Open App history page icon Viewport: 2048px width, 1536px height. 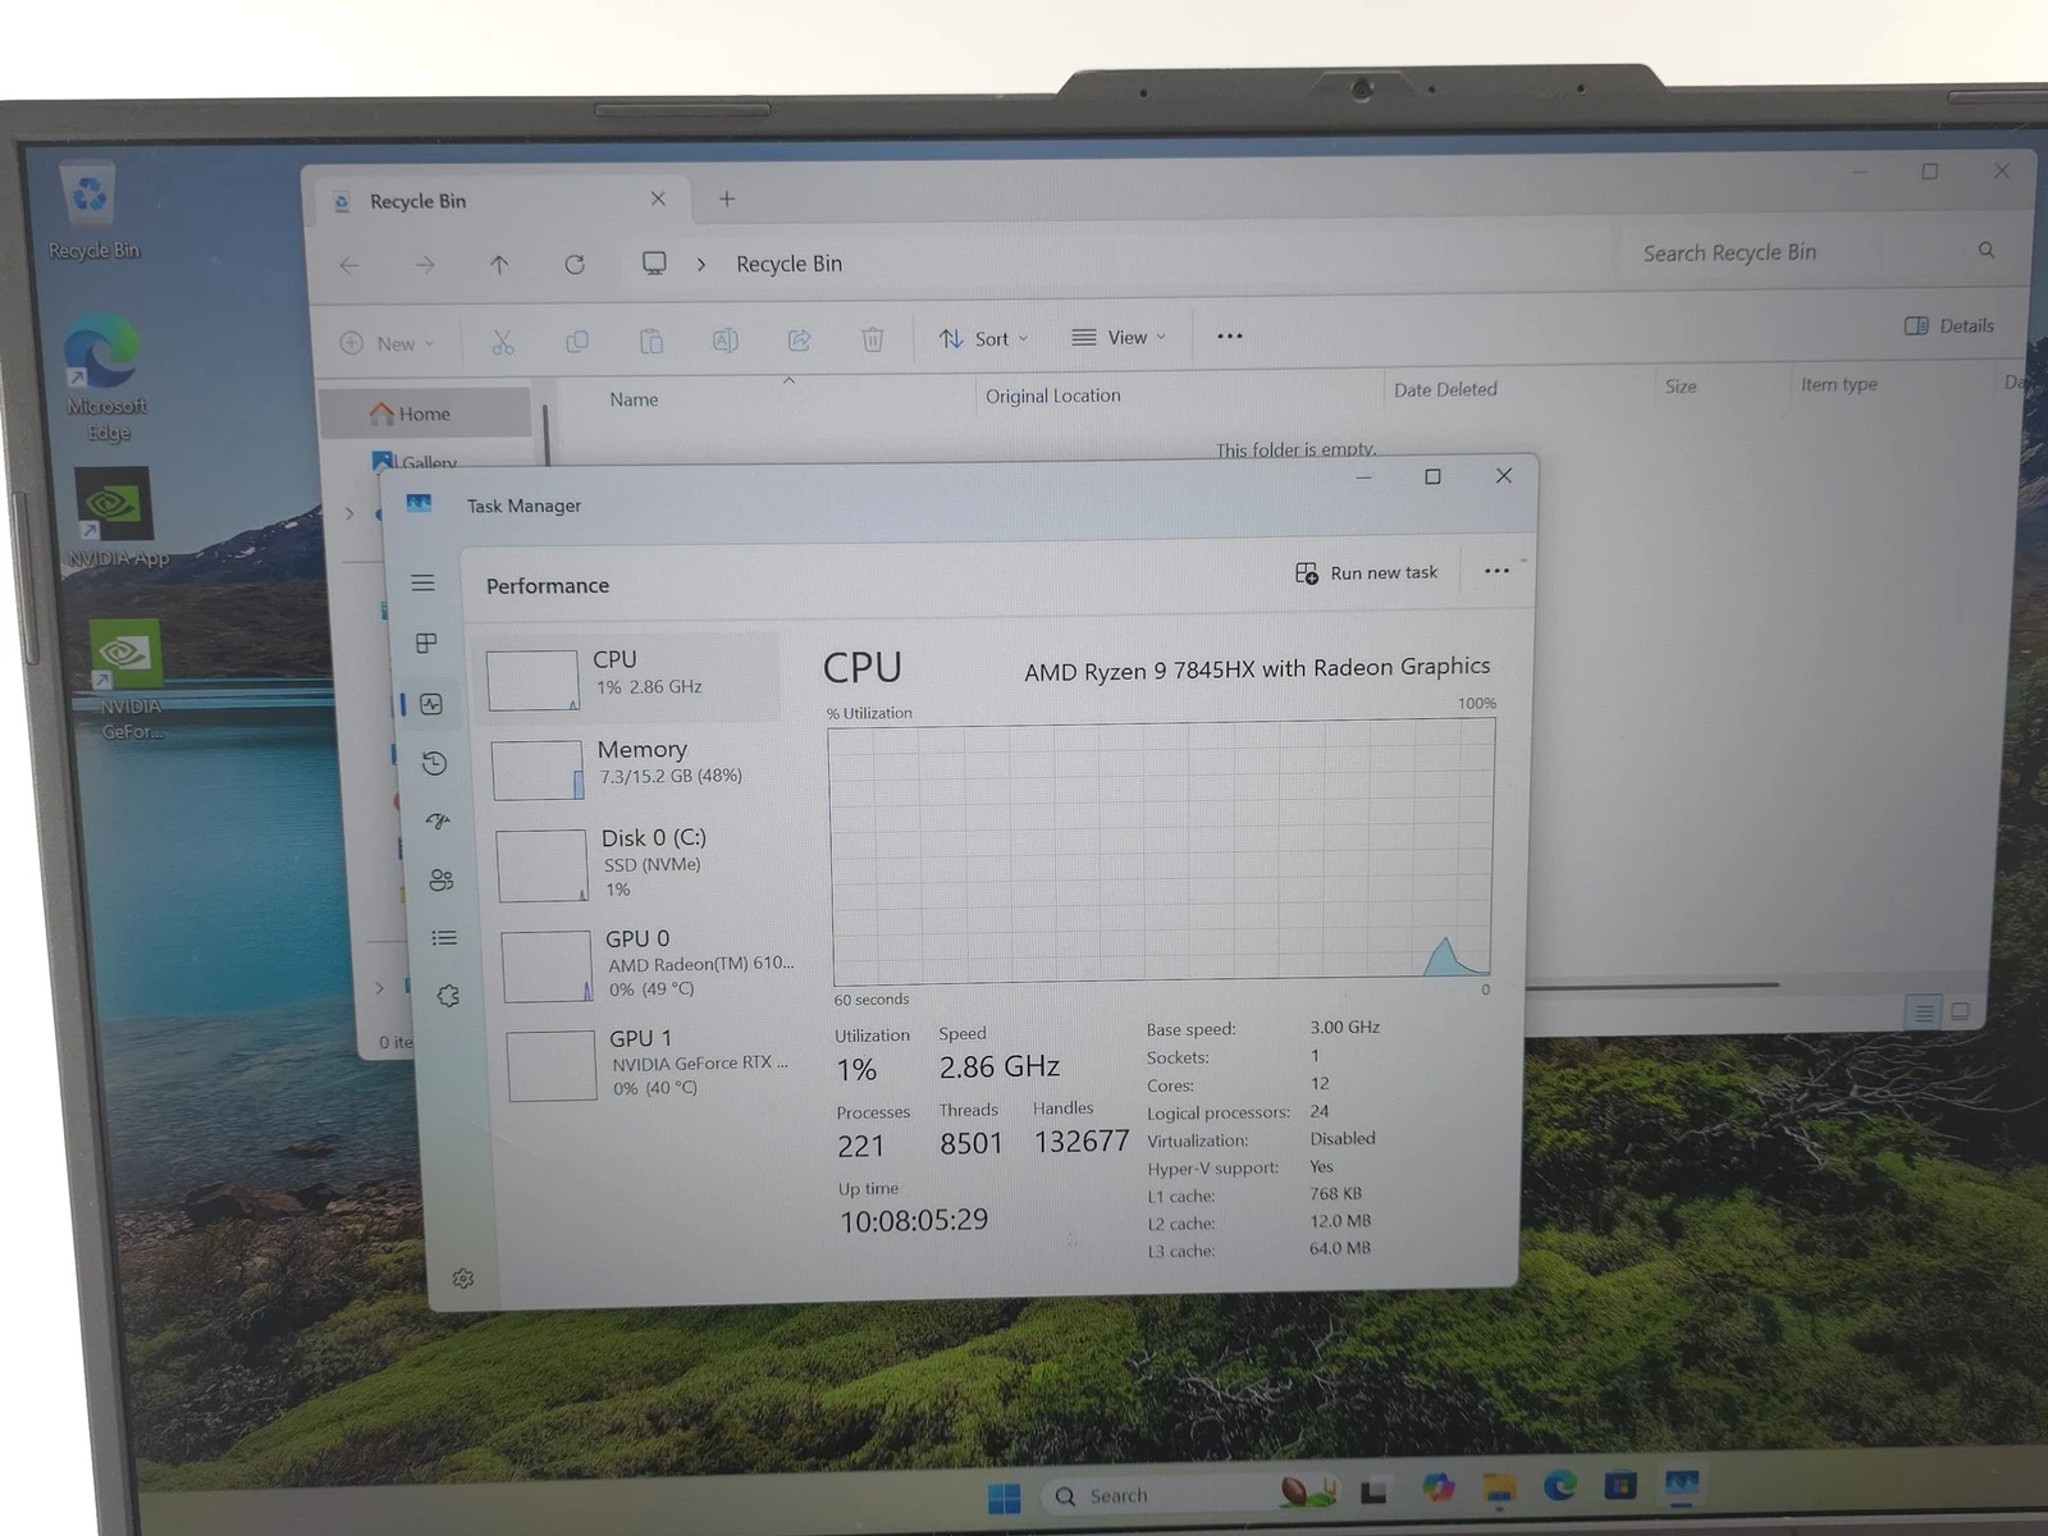(x=434, y=763)
